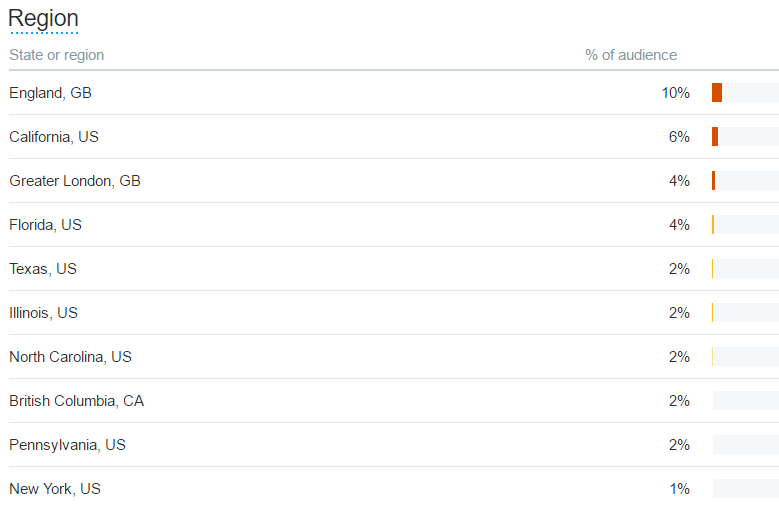Click the audience bar for England
The image size is (779, 523).
745,93
